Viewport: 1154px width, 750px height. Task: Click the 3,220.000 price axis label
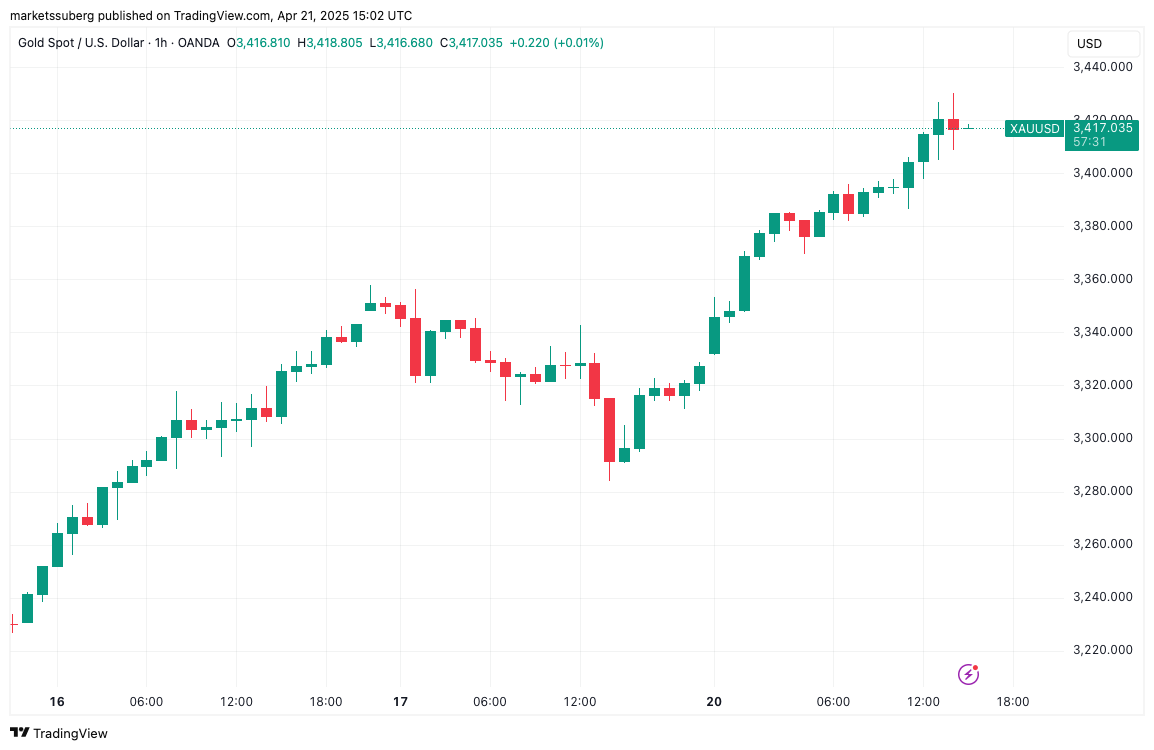(x=1102, y=650)
